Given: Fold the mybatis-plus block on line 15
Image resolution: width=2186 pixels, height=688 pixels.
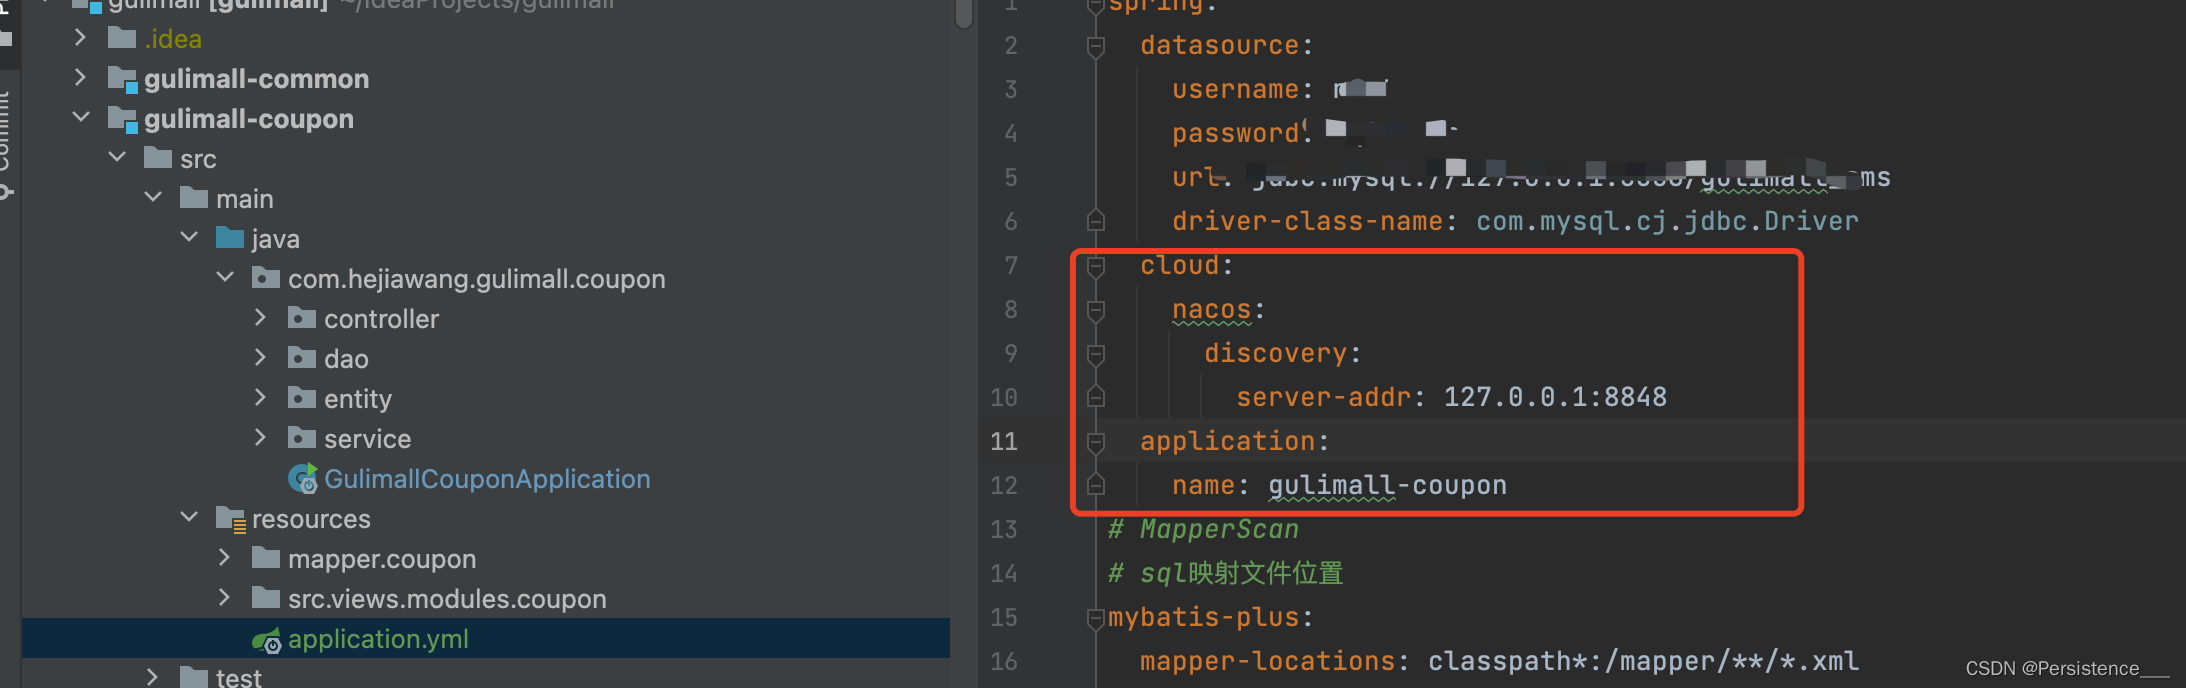Looking at the screenshot, I should point(1096,618).
